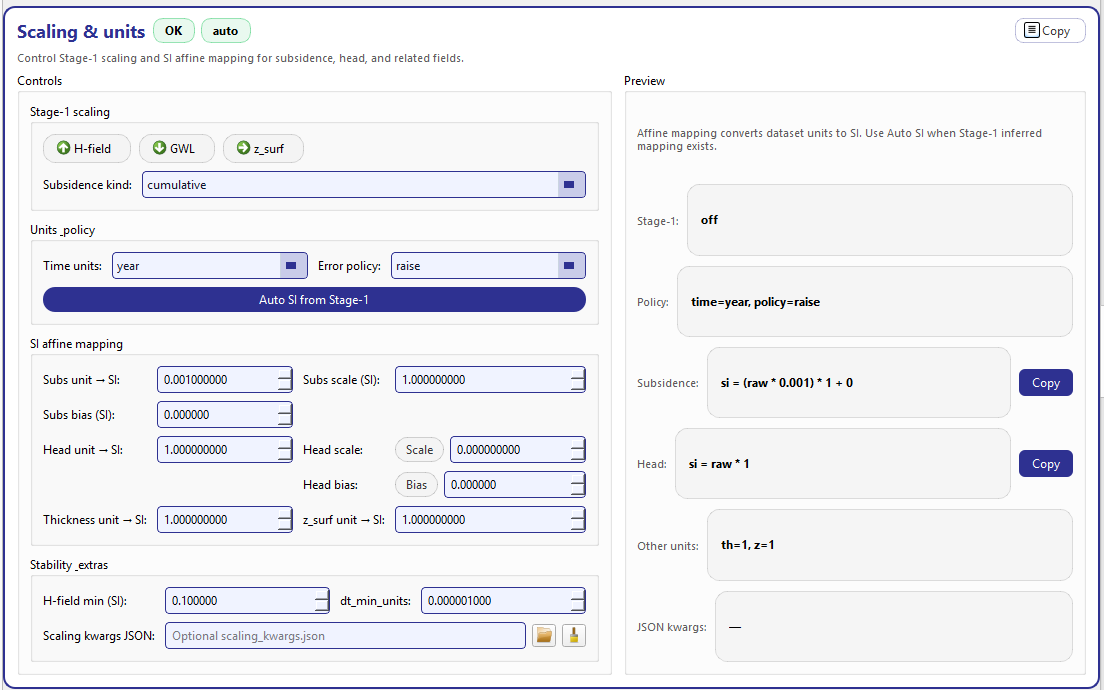Open the folder browser for scaling kwargs JSON

coord(543,635)
